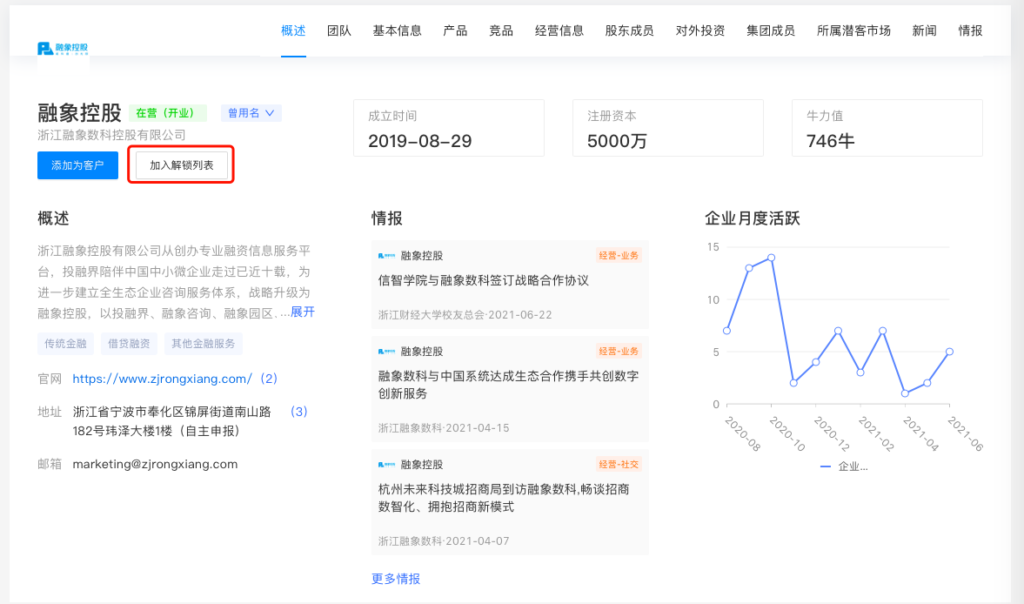The image size is (1024, 604).
Task: Go to the 对外投资 tab
Action: tap(700, 31)
